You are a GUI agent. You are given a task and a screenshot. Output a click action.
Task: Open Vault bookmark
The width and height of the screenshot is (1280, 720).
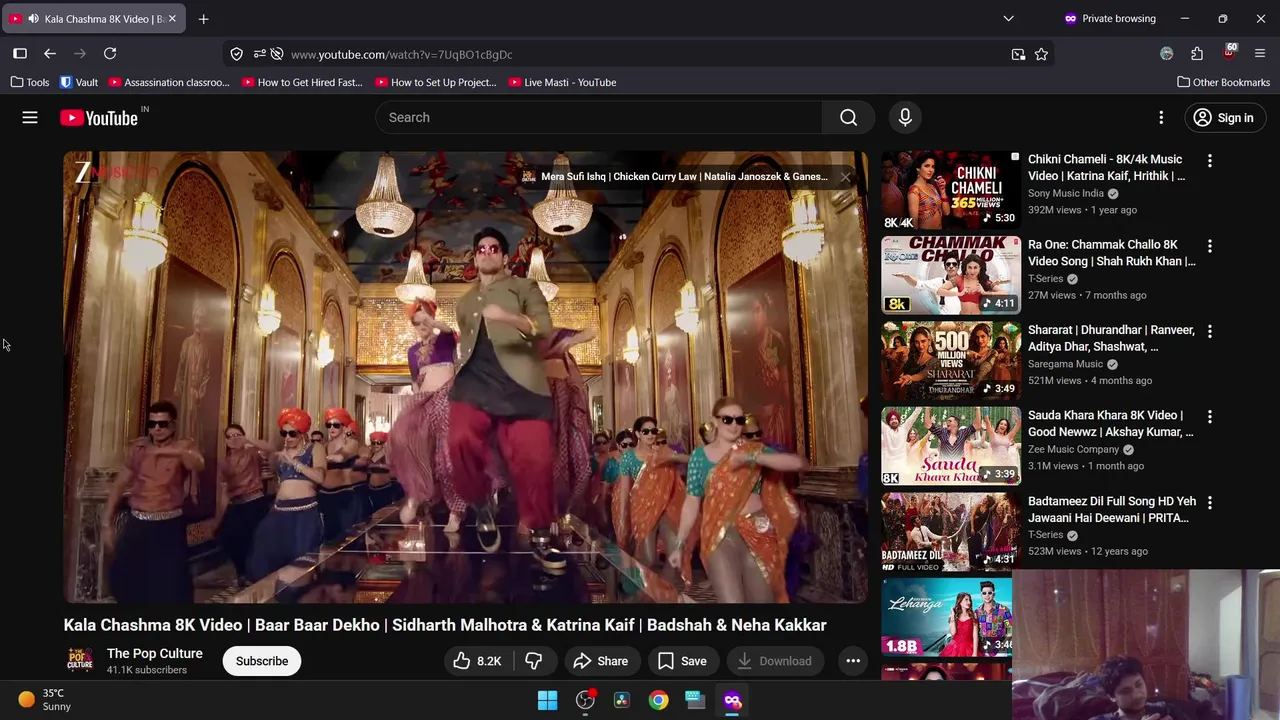click(79, 83)
